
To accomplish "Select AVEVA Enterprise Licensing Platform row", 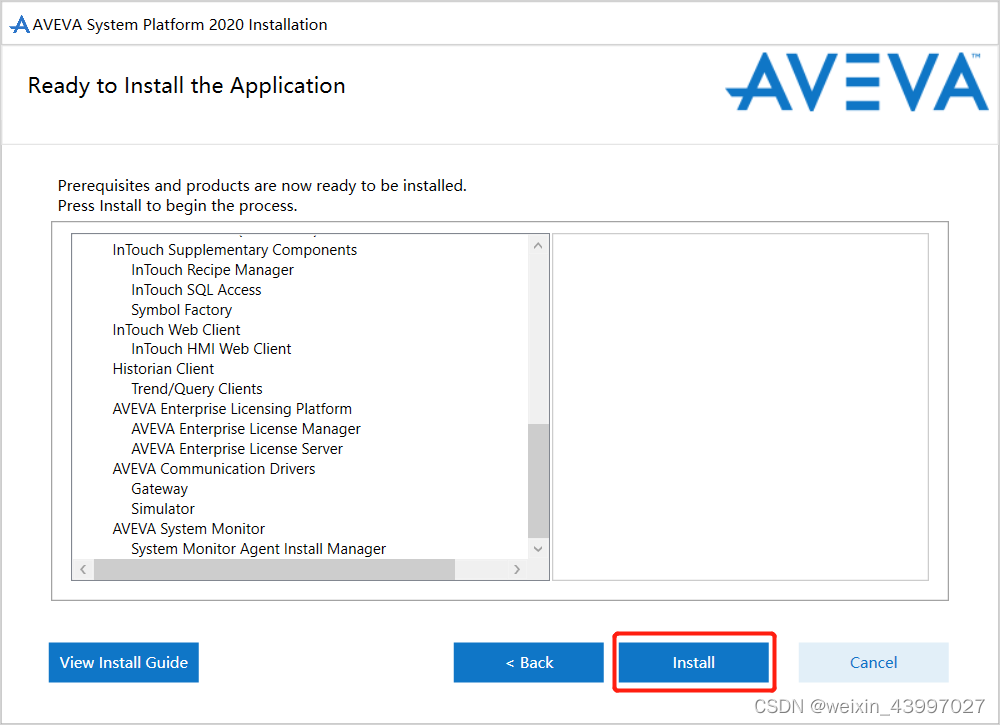I will [232, 409].
